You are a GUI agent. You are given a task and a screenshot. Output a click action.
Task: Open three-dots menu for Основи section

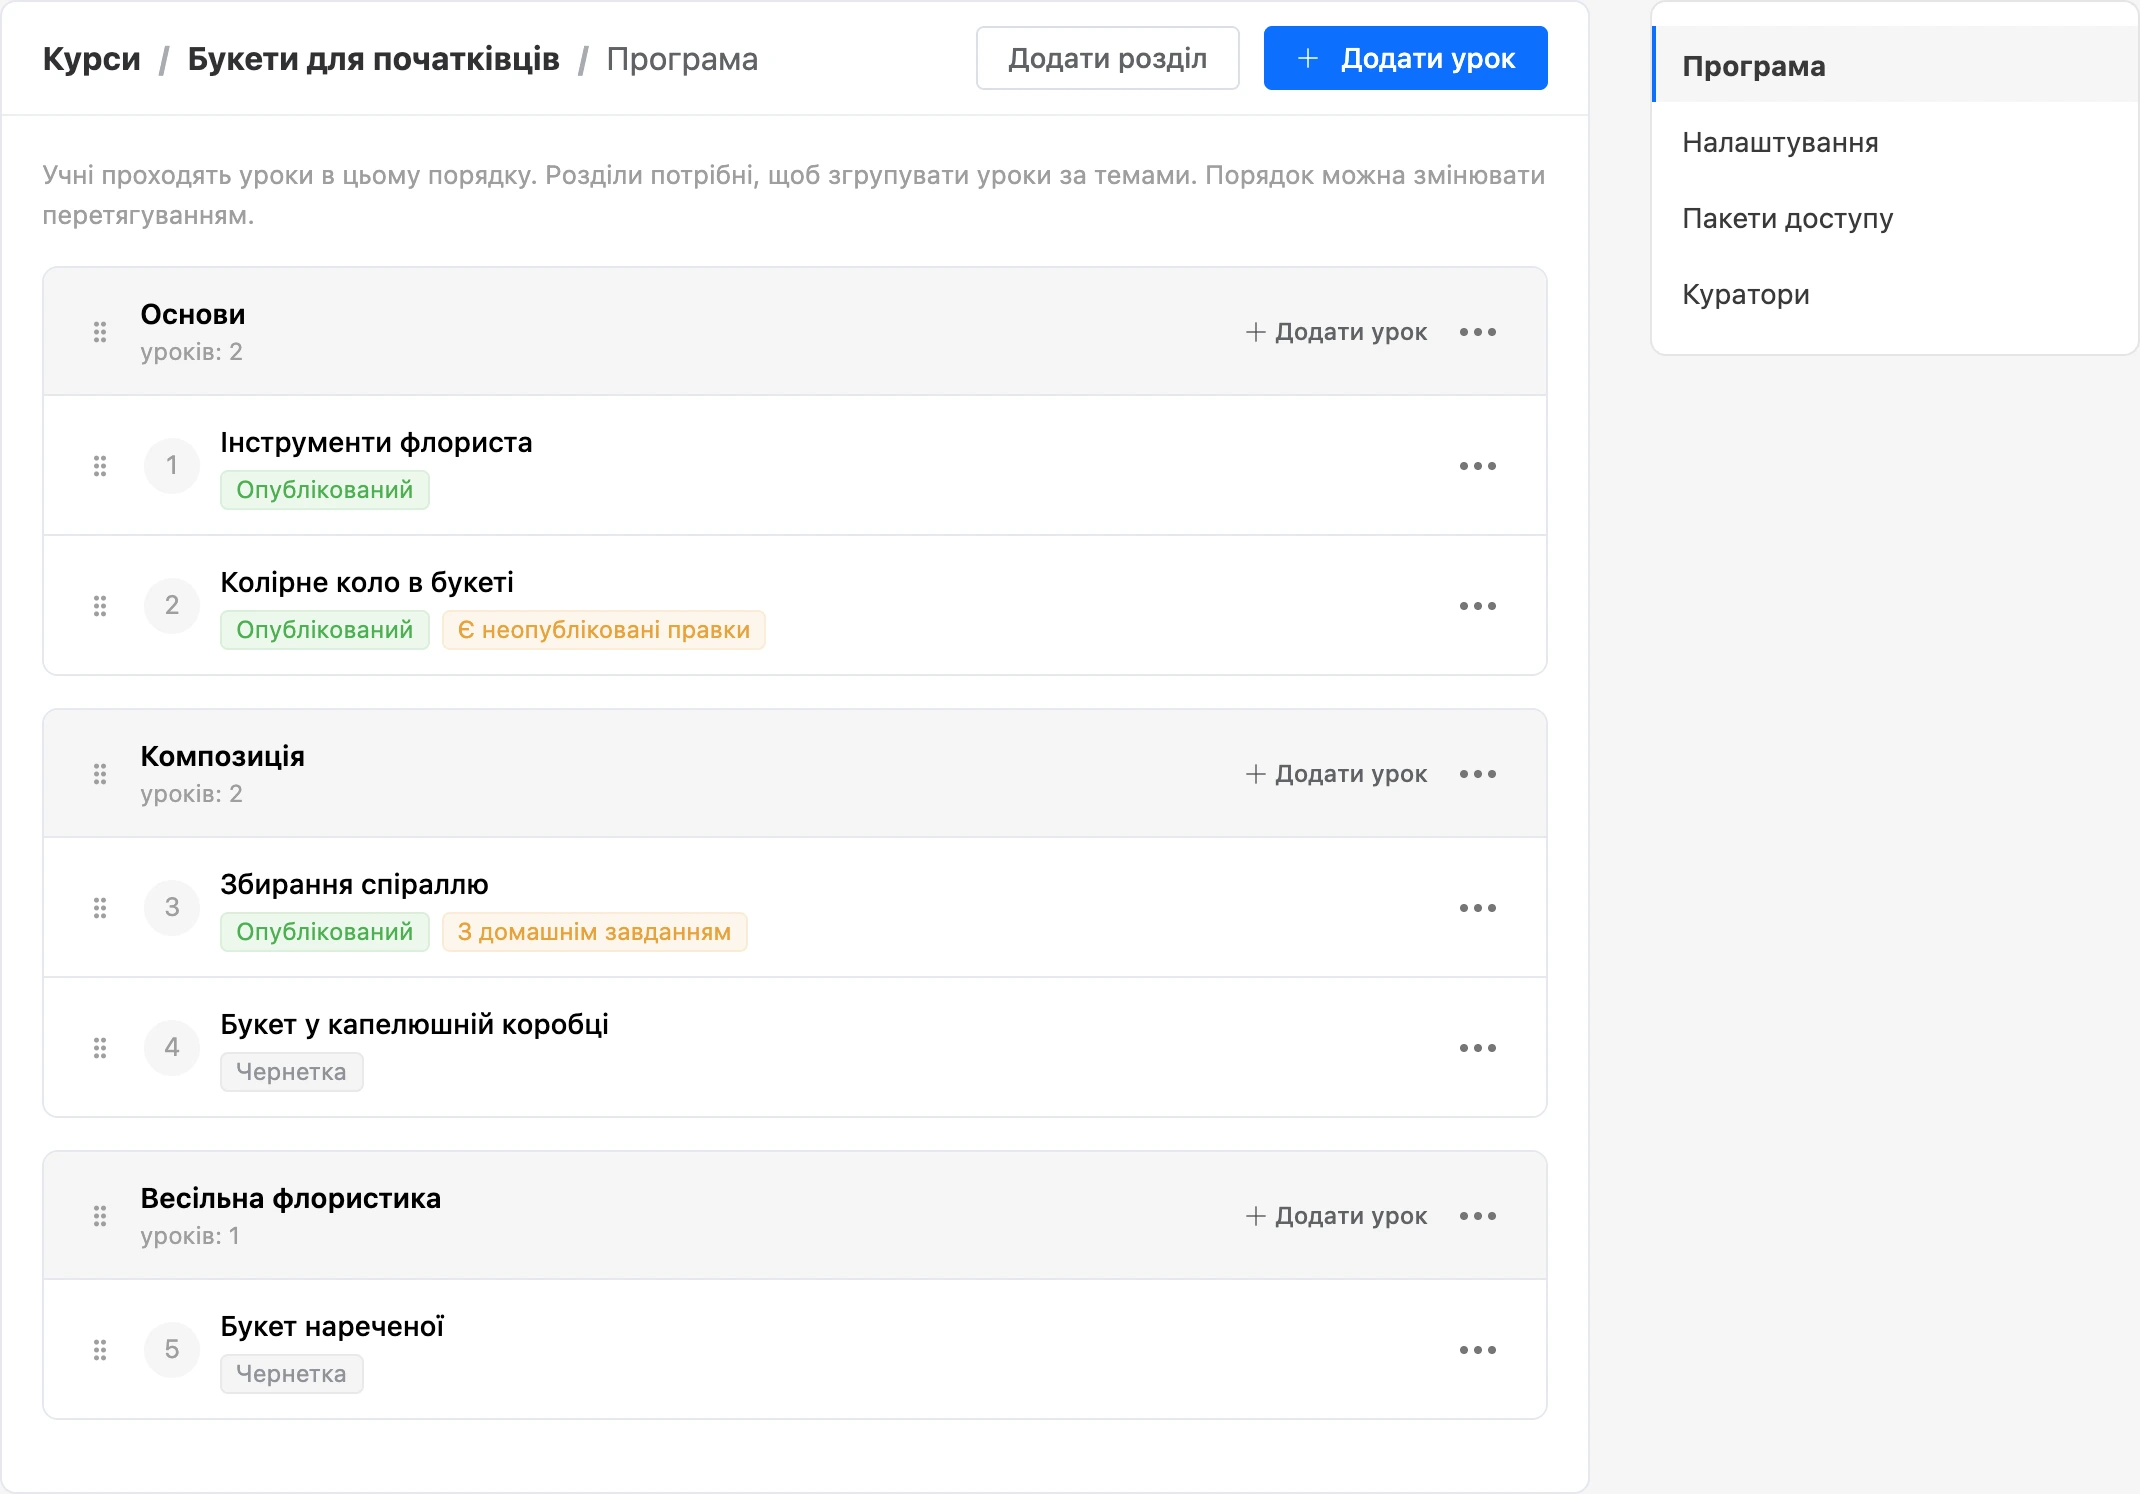(x=1478, y=332)
